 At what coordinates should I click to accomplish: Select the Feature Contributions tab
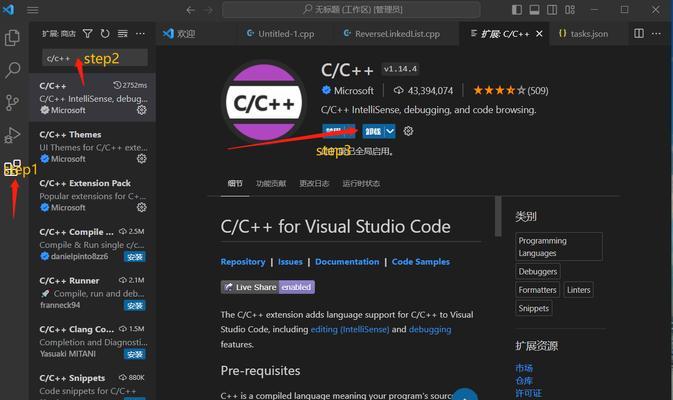click(x=271, y=184)
